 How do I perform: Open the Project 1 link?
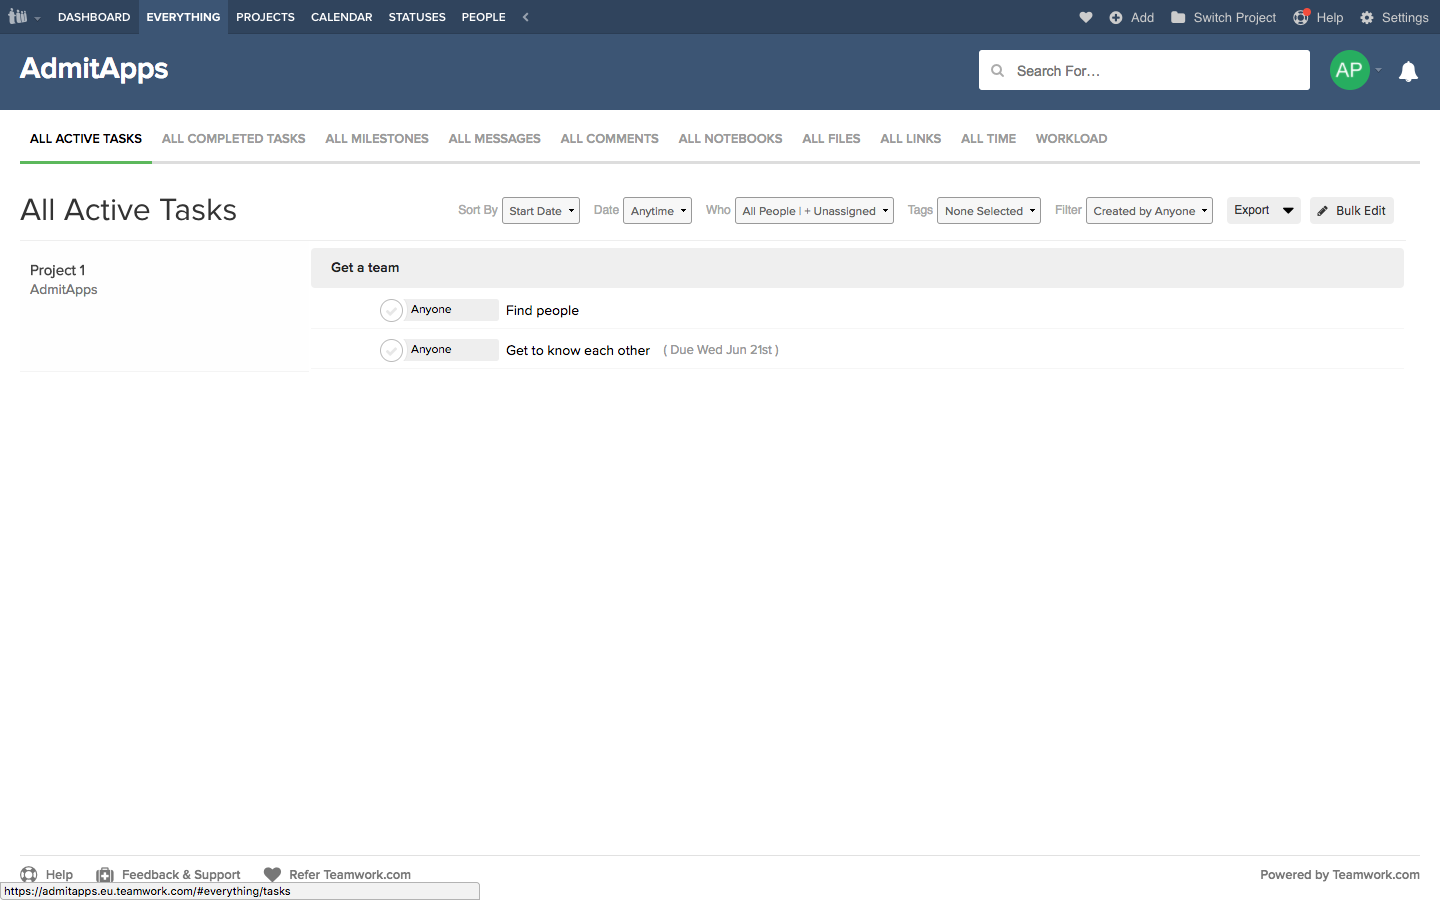58,270
